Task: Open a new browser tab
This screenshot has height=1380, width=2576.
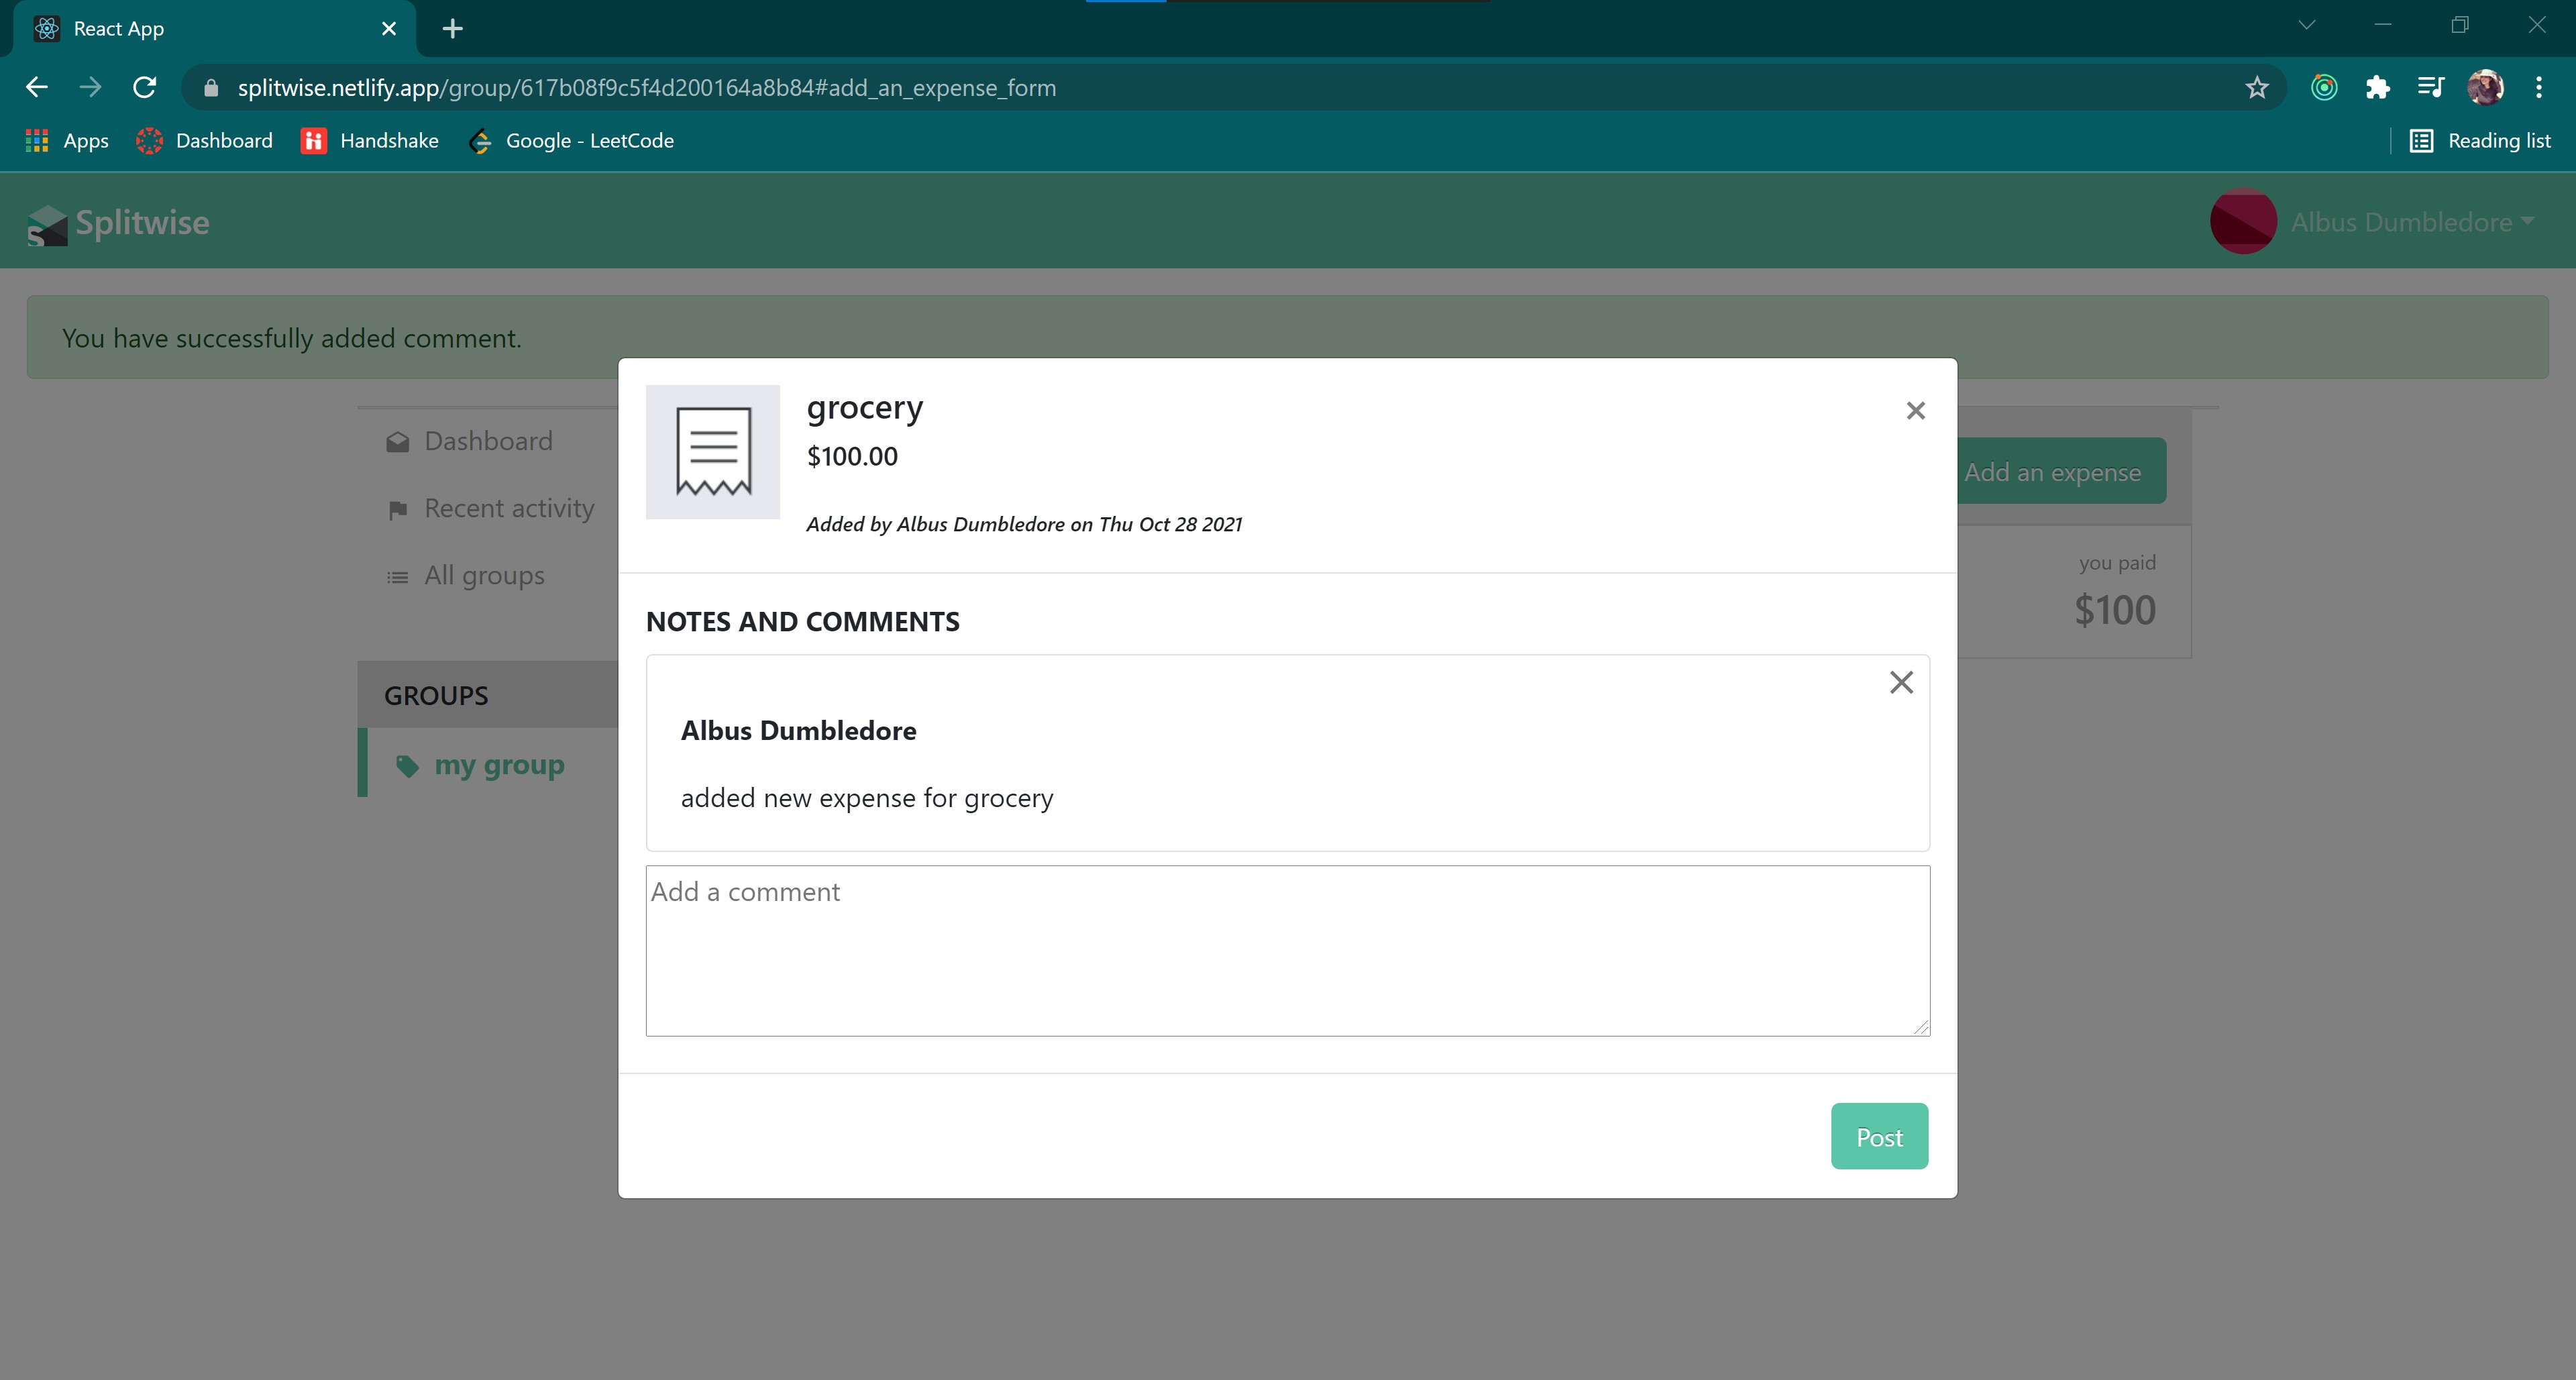Action: point(452,29)
